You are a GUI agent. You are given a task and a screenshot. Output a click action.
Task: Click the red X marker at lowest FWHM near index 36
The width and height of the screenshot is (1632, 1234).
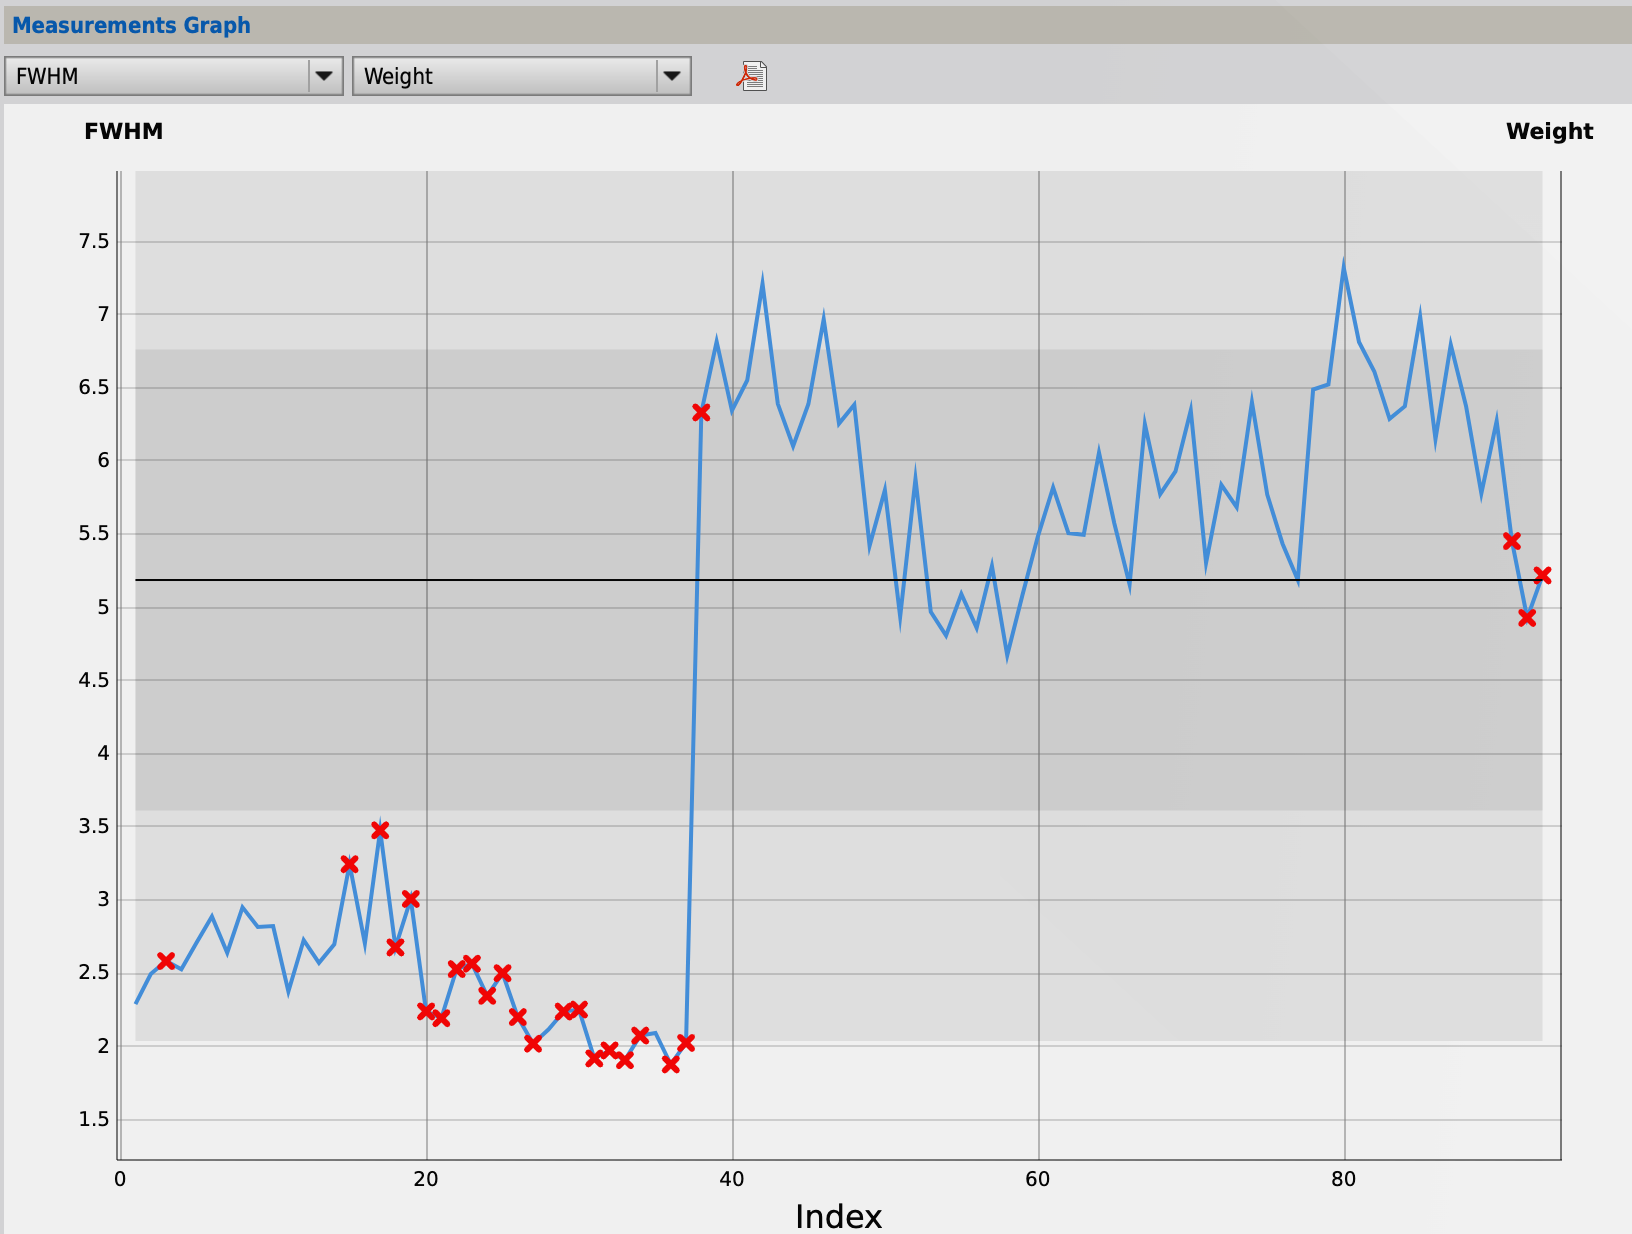(671, 1065)
